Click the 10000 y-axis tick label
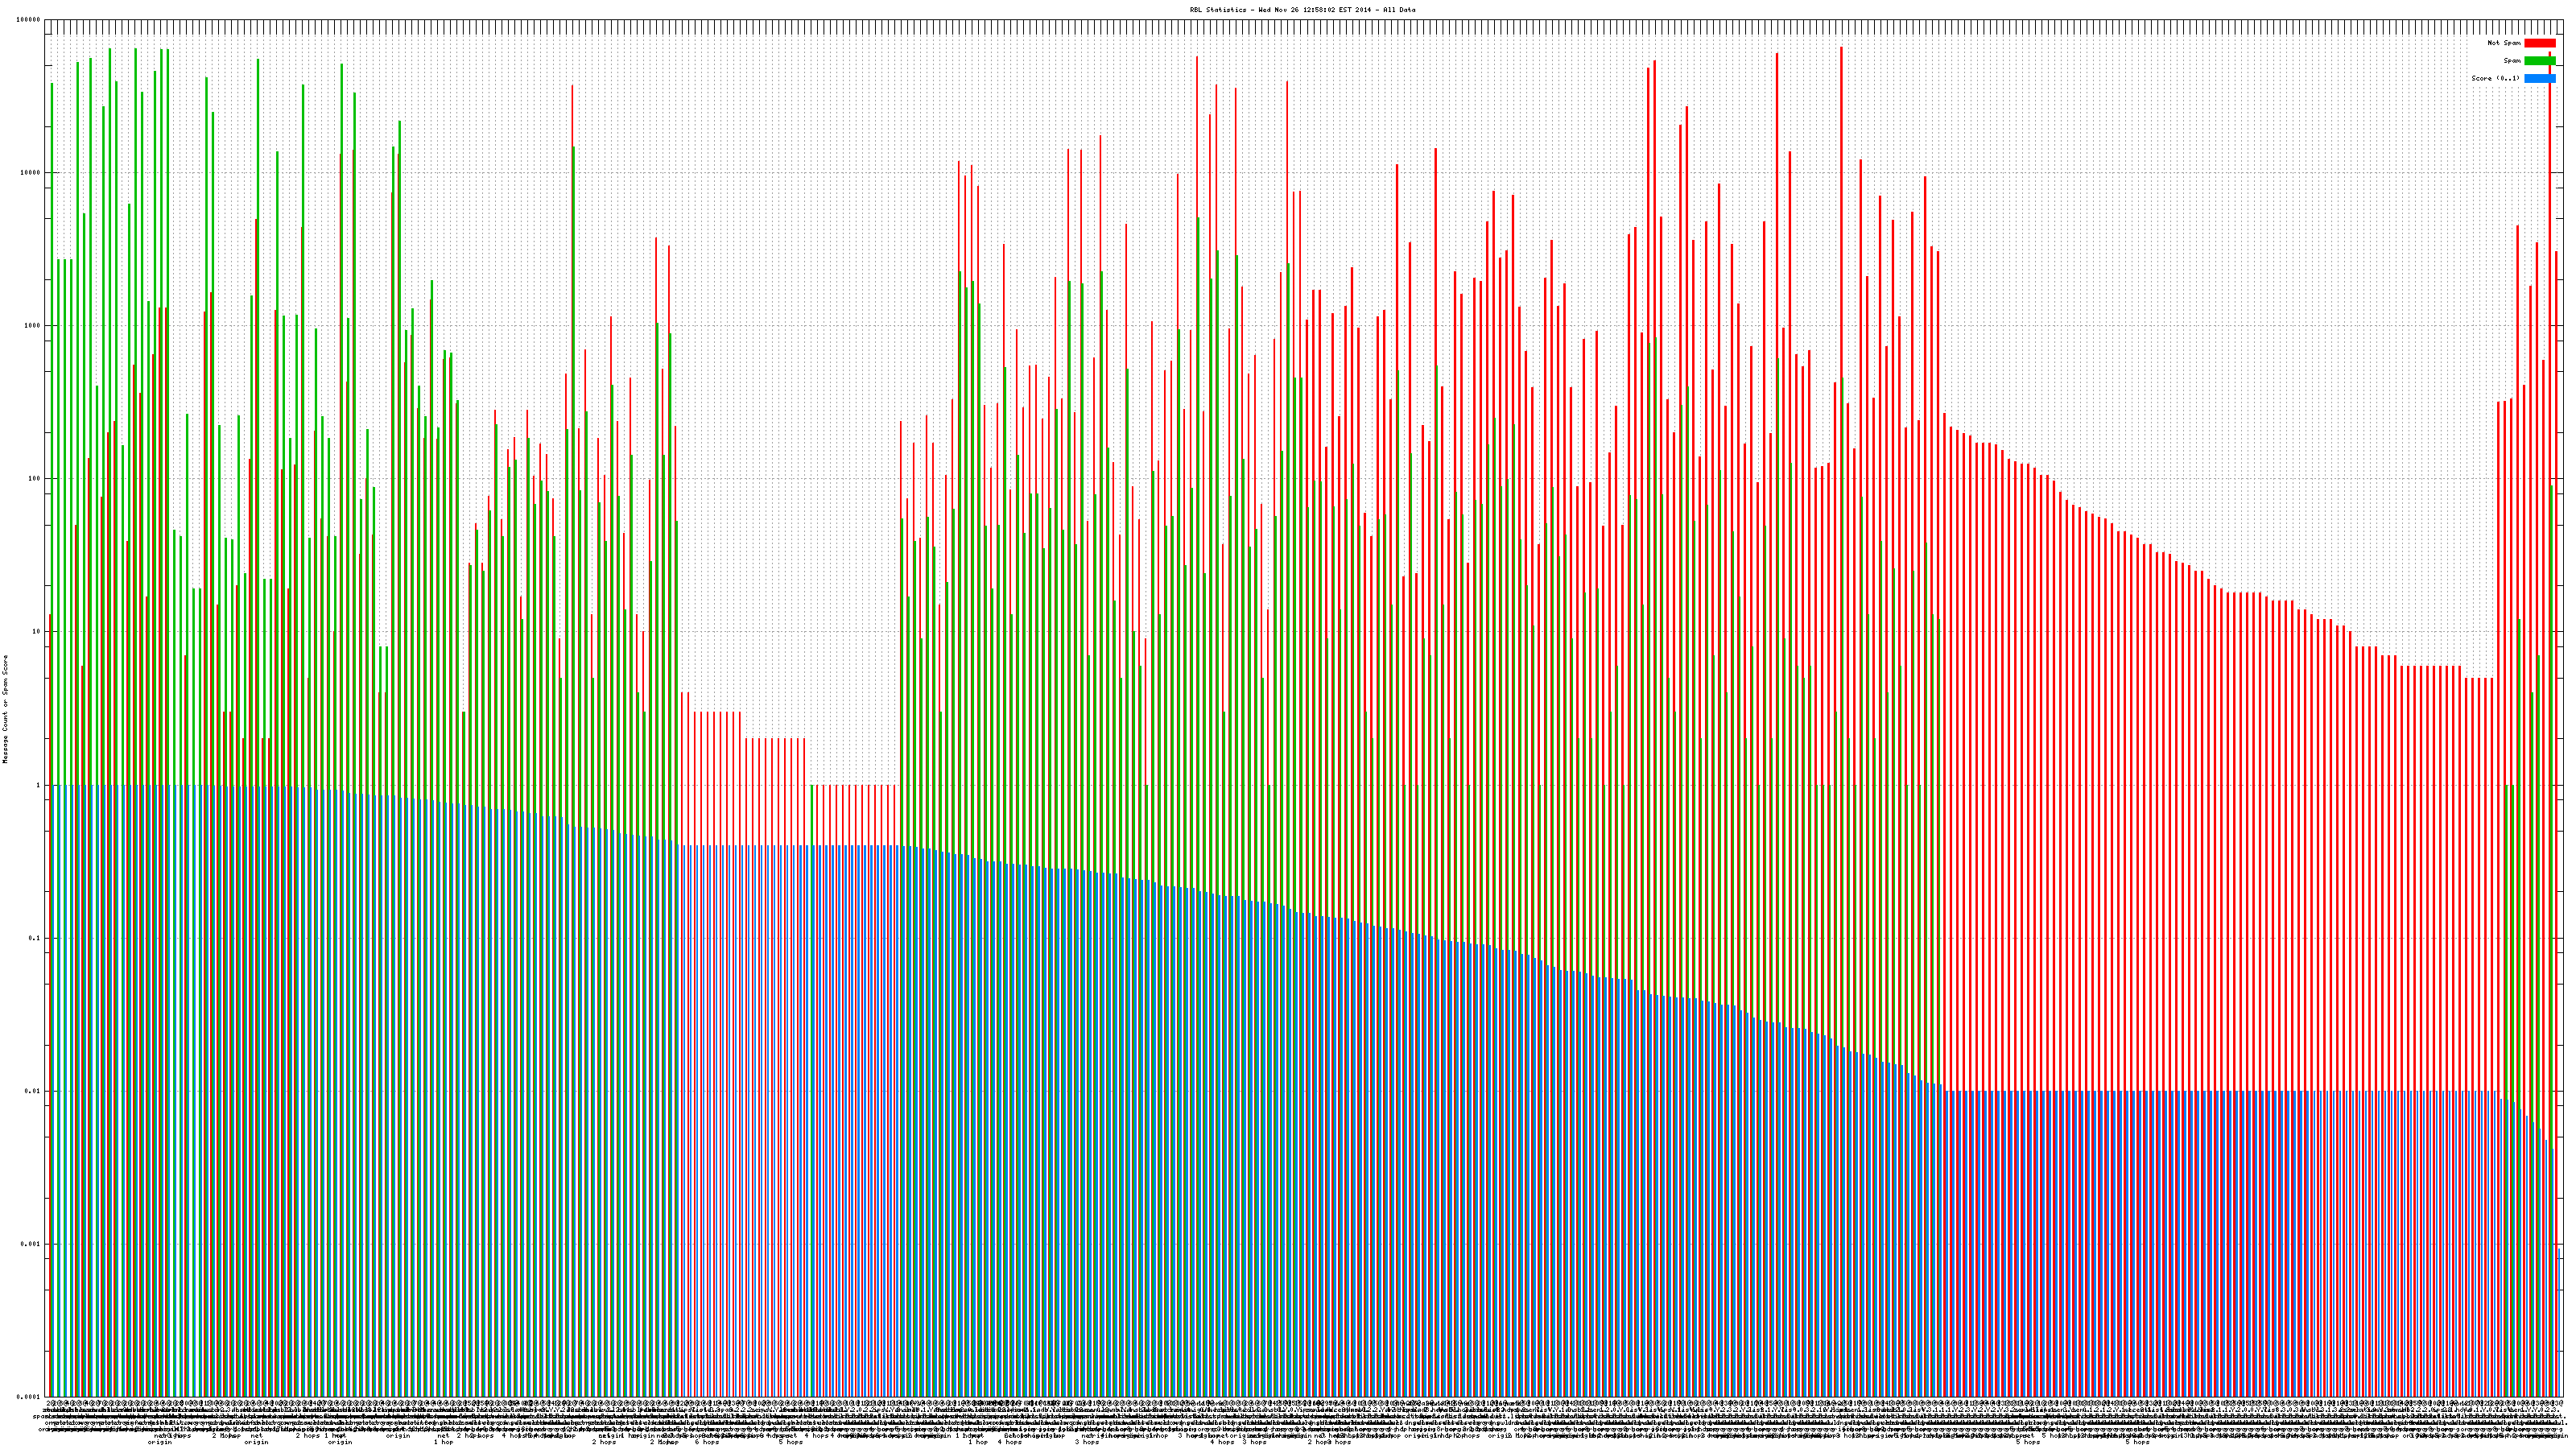 tap(31, 173)
